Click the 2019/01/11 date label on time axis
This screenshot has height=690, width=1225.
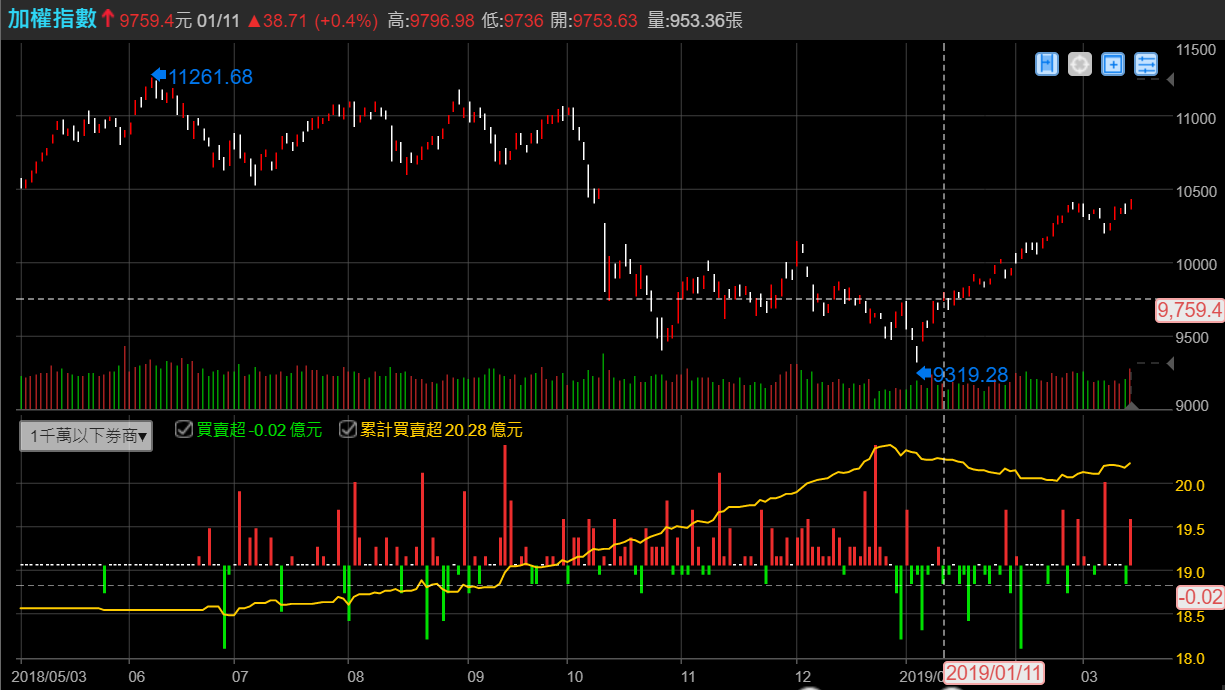994,673
